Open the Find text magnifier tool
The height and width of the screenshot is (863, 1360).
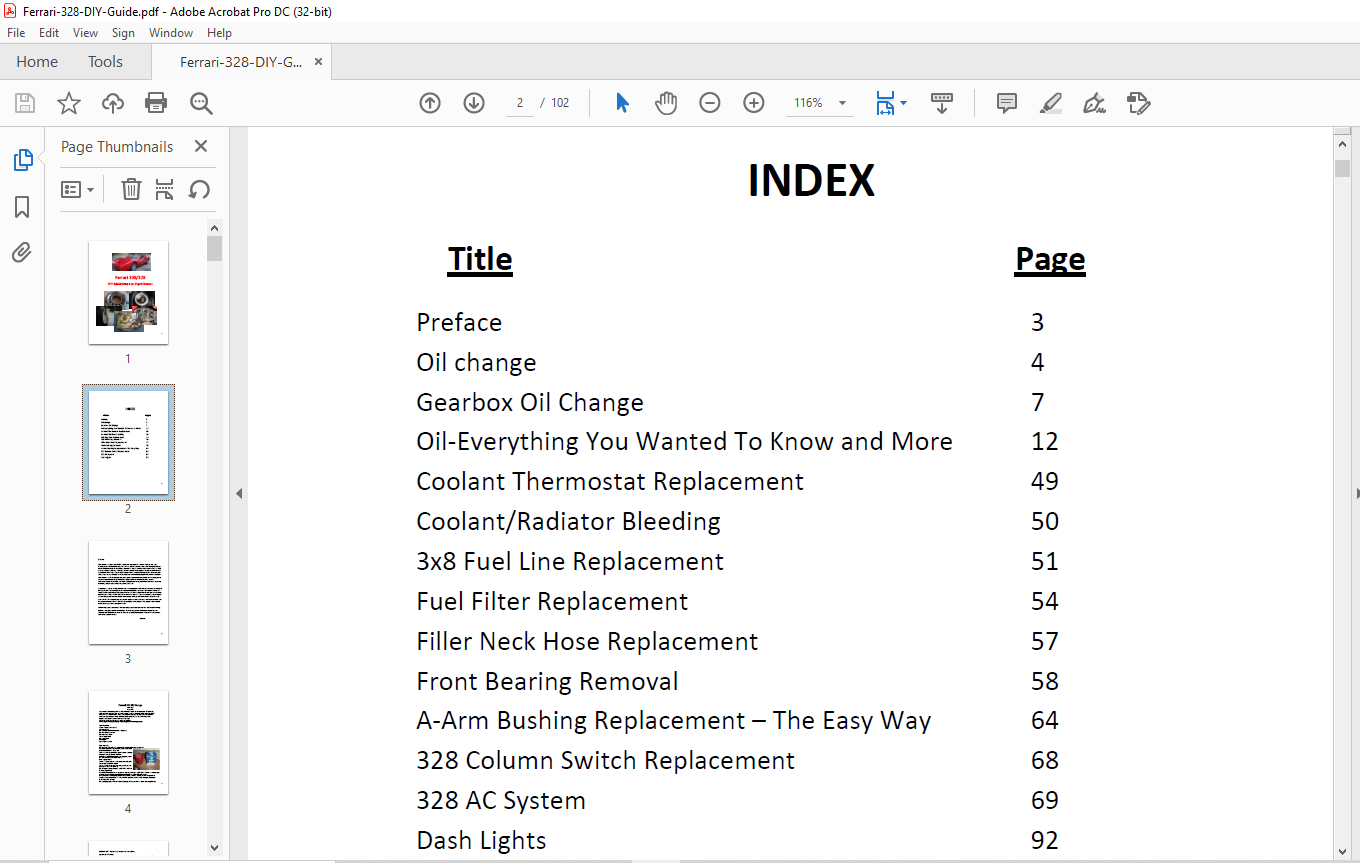coord(201,103)
